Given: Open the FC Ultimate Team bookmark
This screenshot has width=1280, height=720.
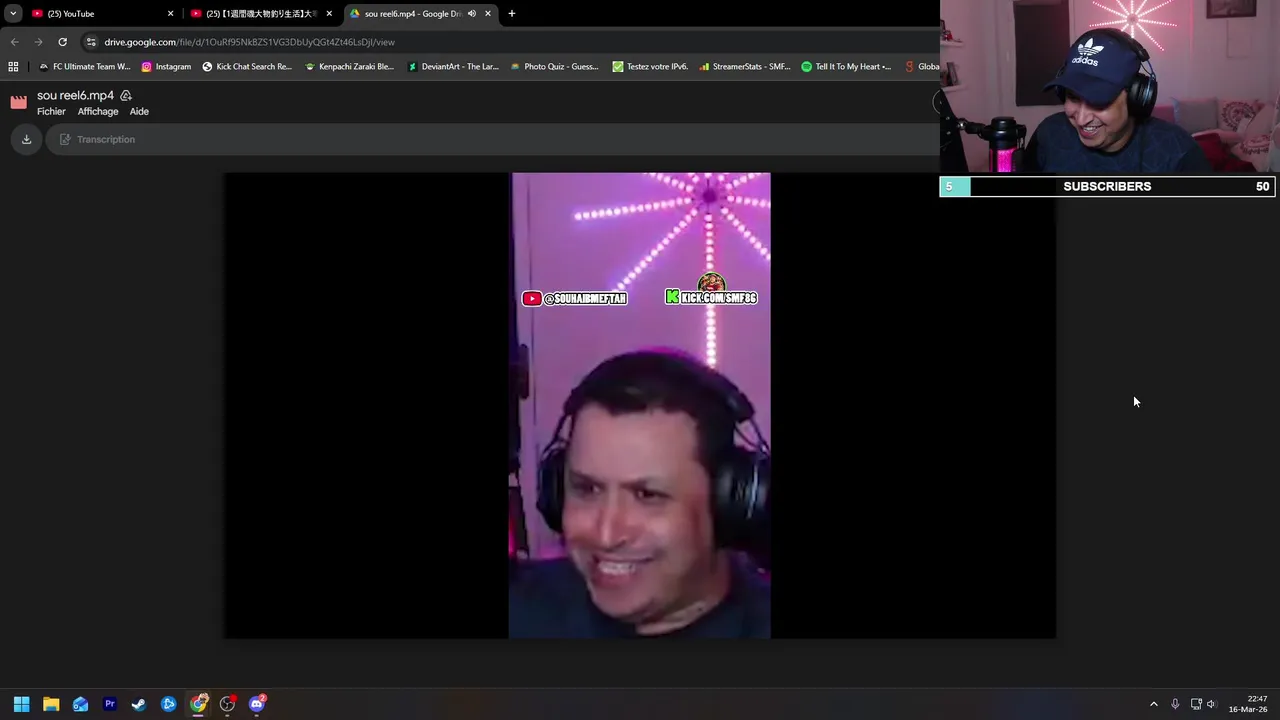Looking at the screenshot, I should coord(84,66).
